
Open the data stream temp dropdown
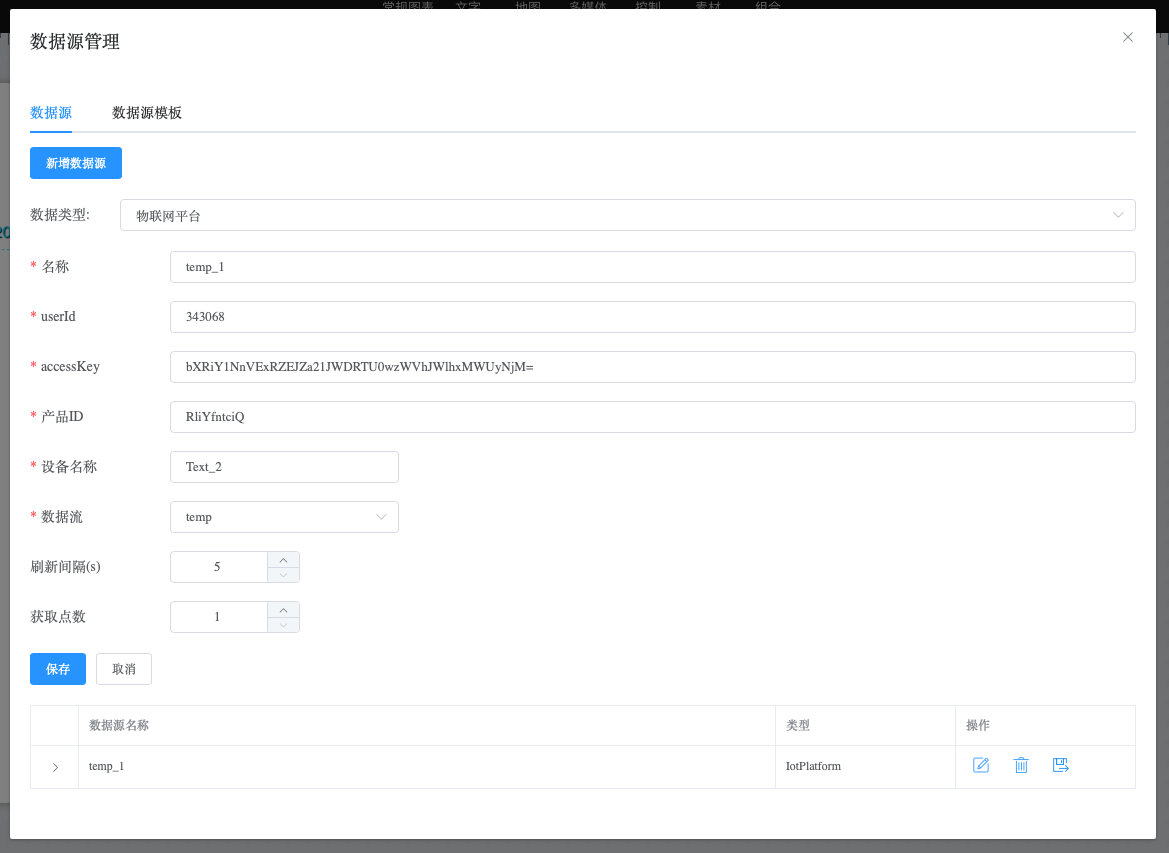tap(284, 517)
